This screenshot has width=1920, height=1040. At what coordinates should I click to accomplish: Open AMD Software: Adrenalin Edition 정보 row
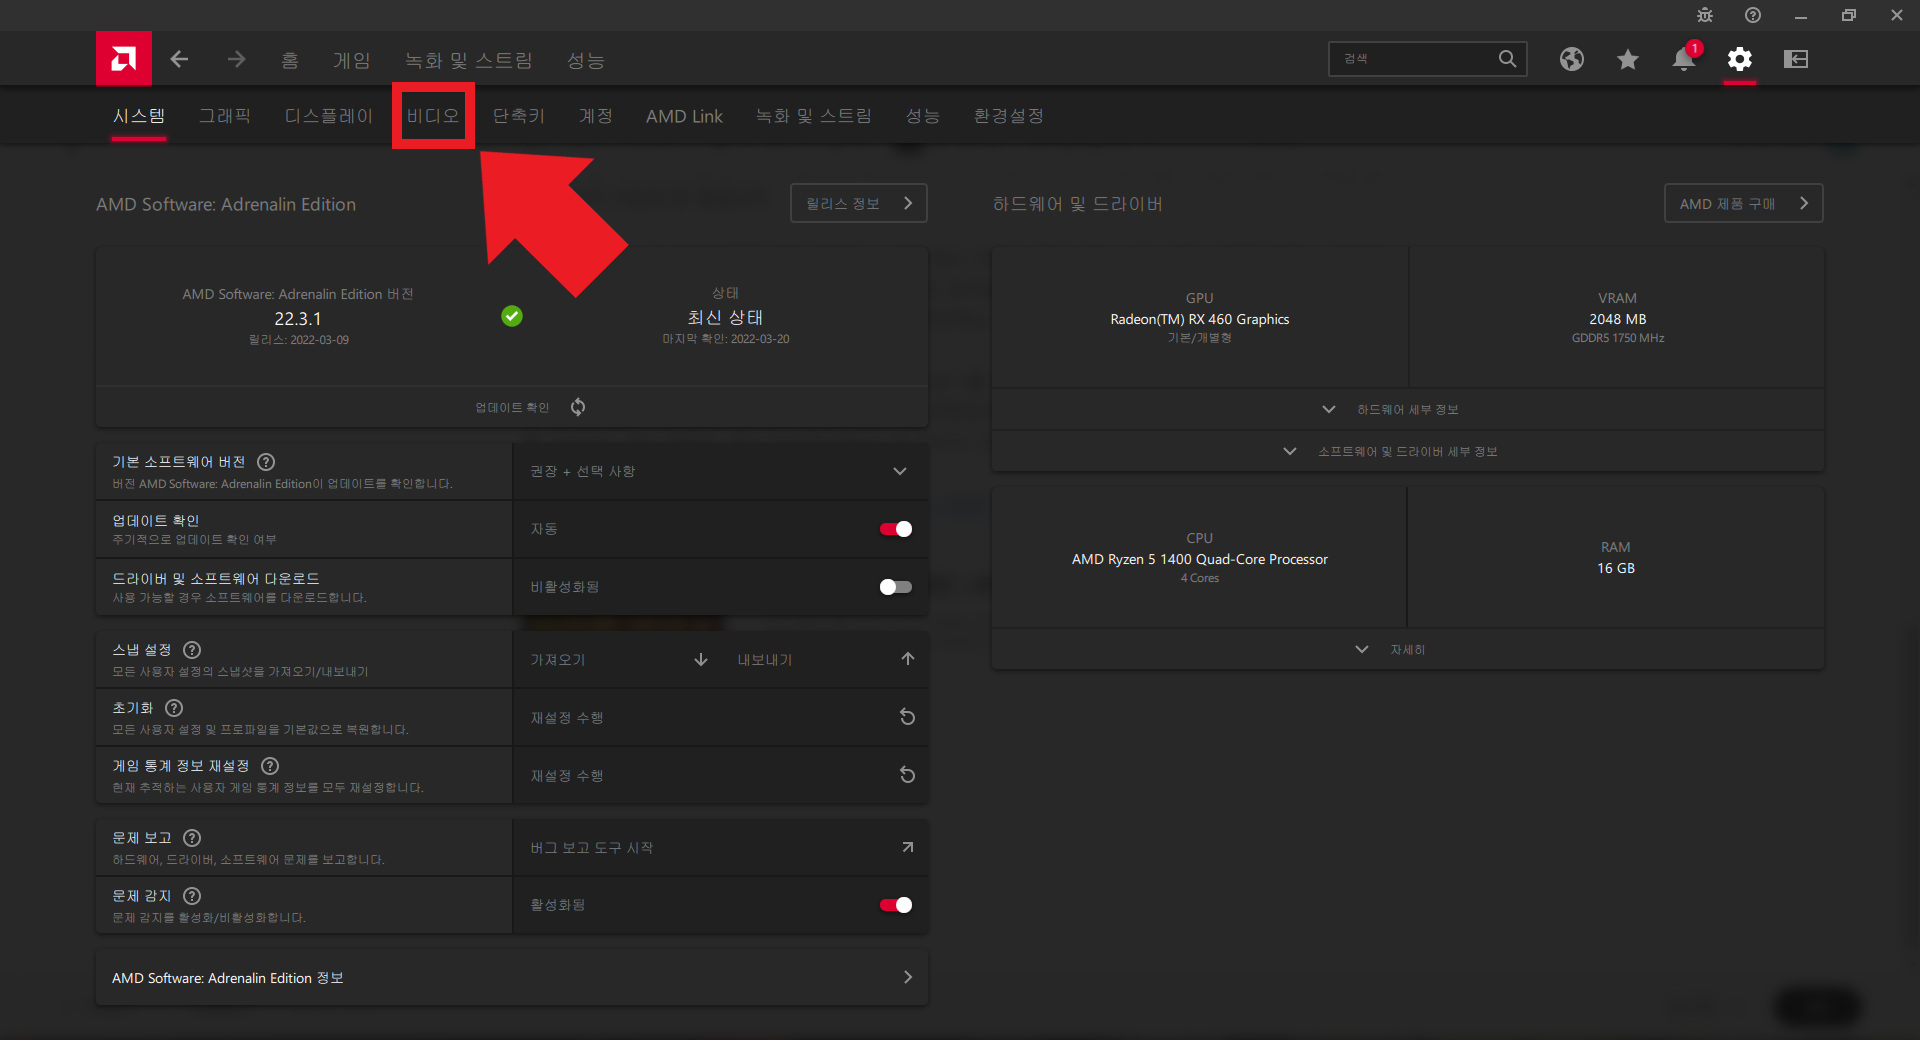(512, 977)
